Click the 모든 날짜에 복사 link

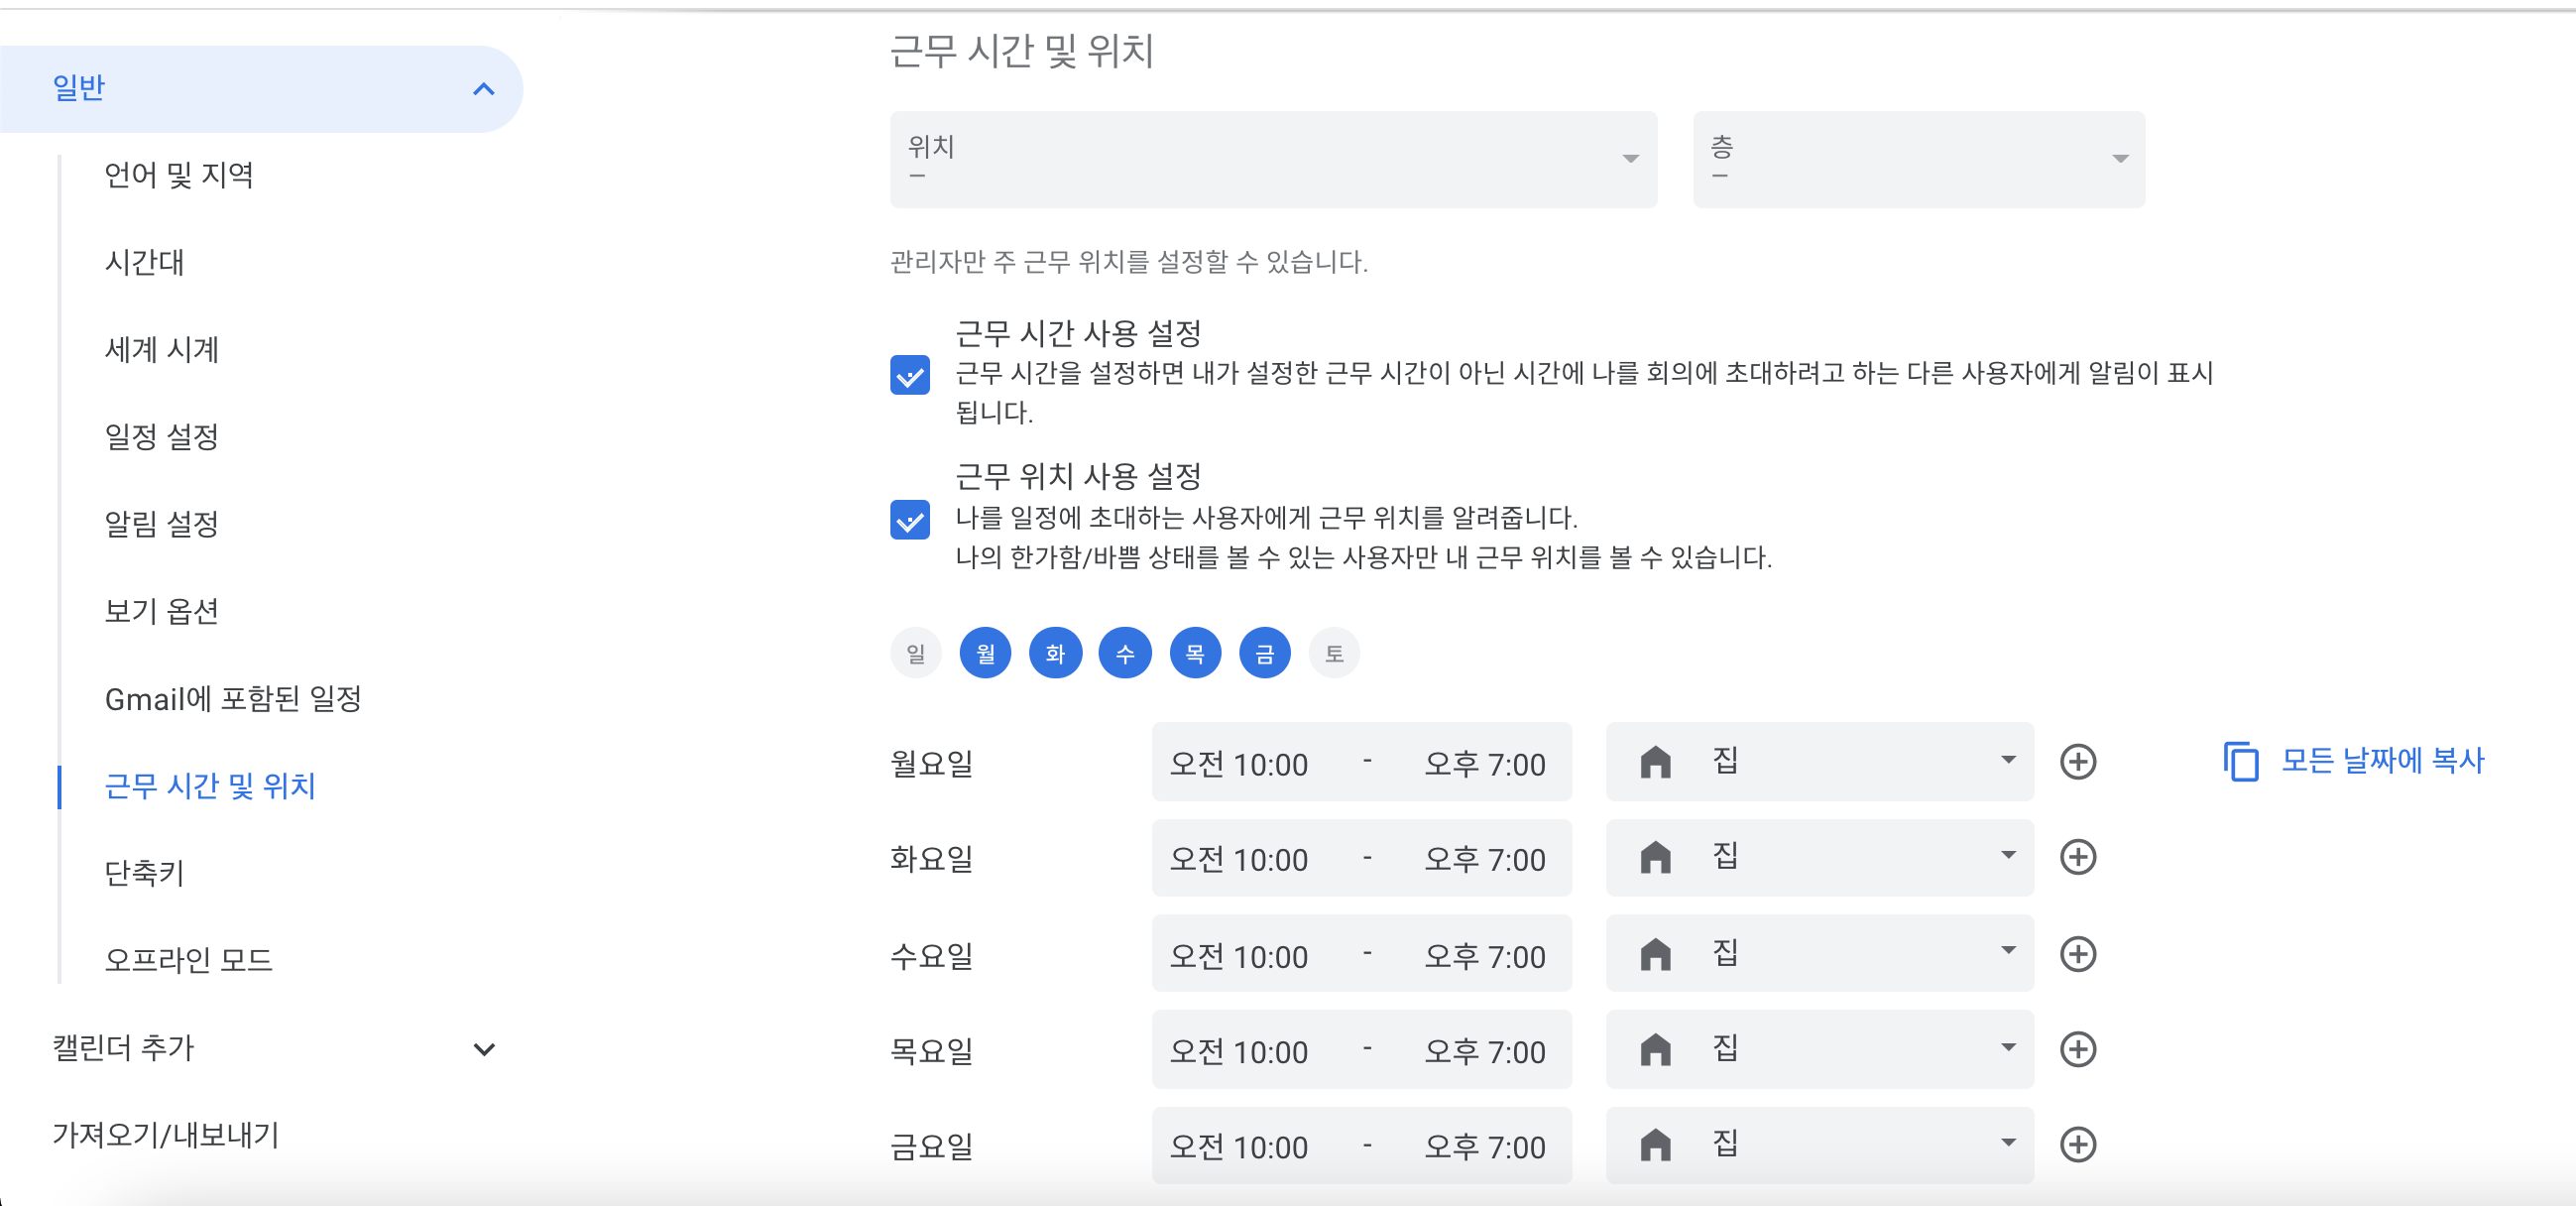[x=2381, y=761]
